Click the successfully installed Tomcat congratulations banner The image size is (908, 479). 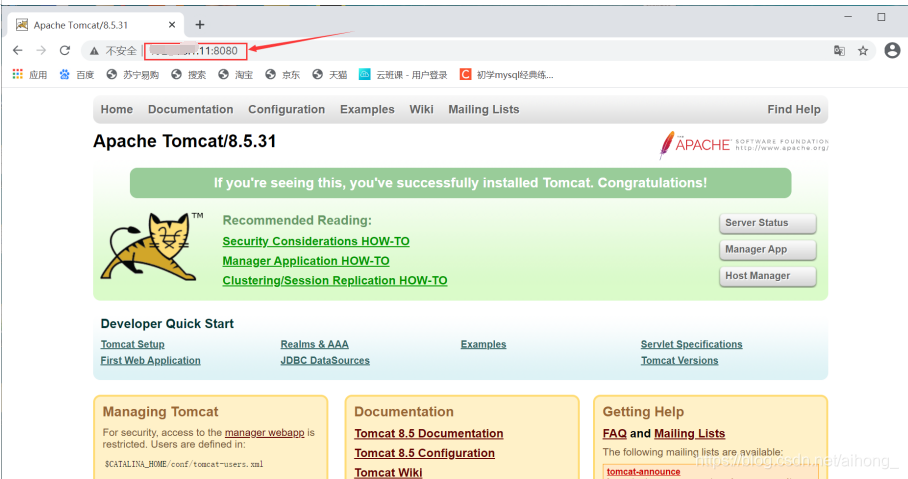tap(460, 183)
